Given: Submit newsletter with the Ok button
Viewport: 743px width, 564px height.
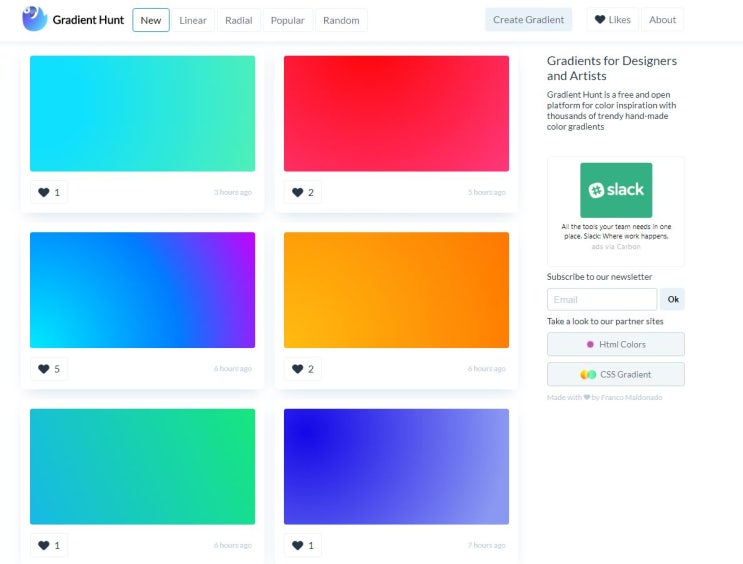Looking at the screenshot, I should (x=673, y=300).
